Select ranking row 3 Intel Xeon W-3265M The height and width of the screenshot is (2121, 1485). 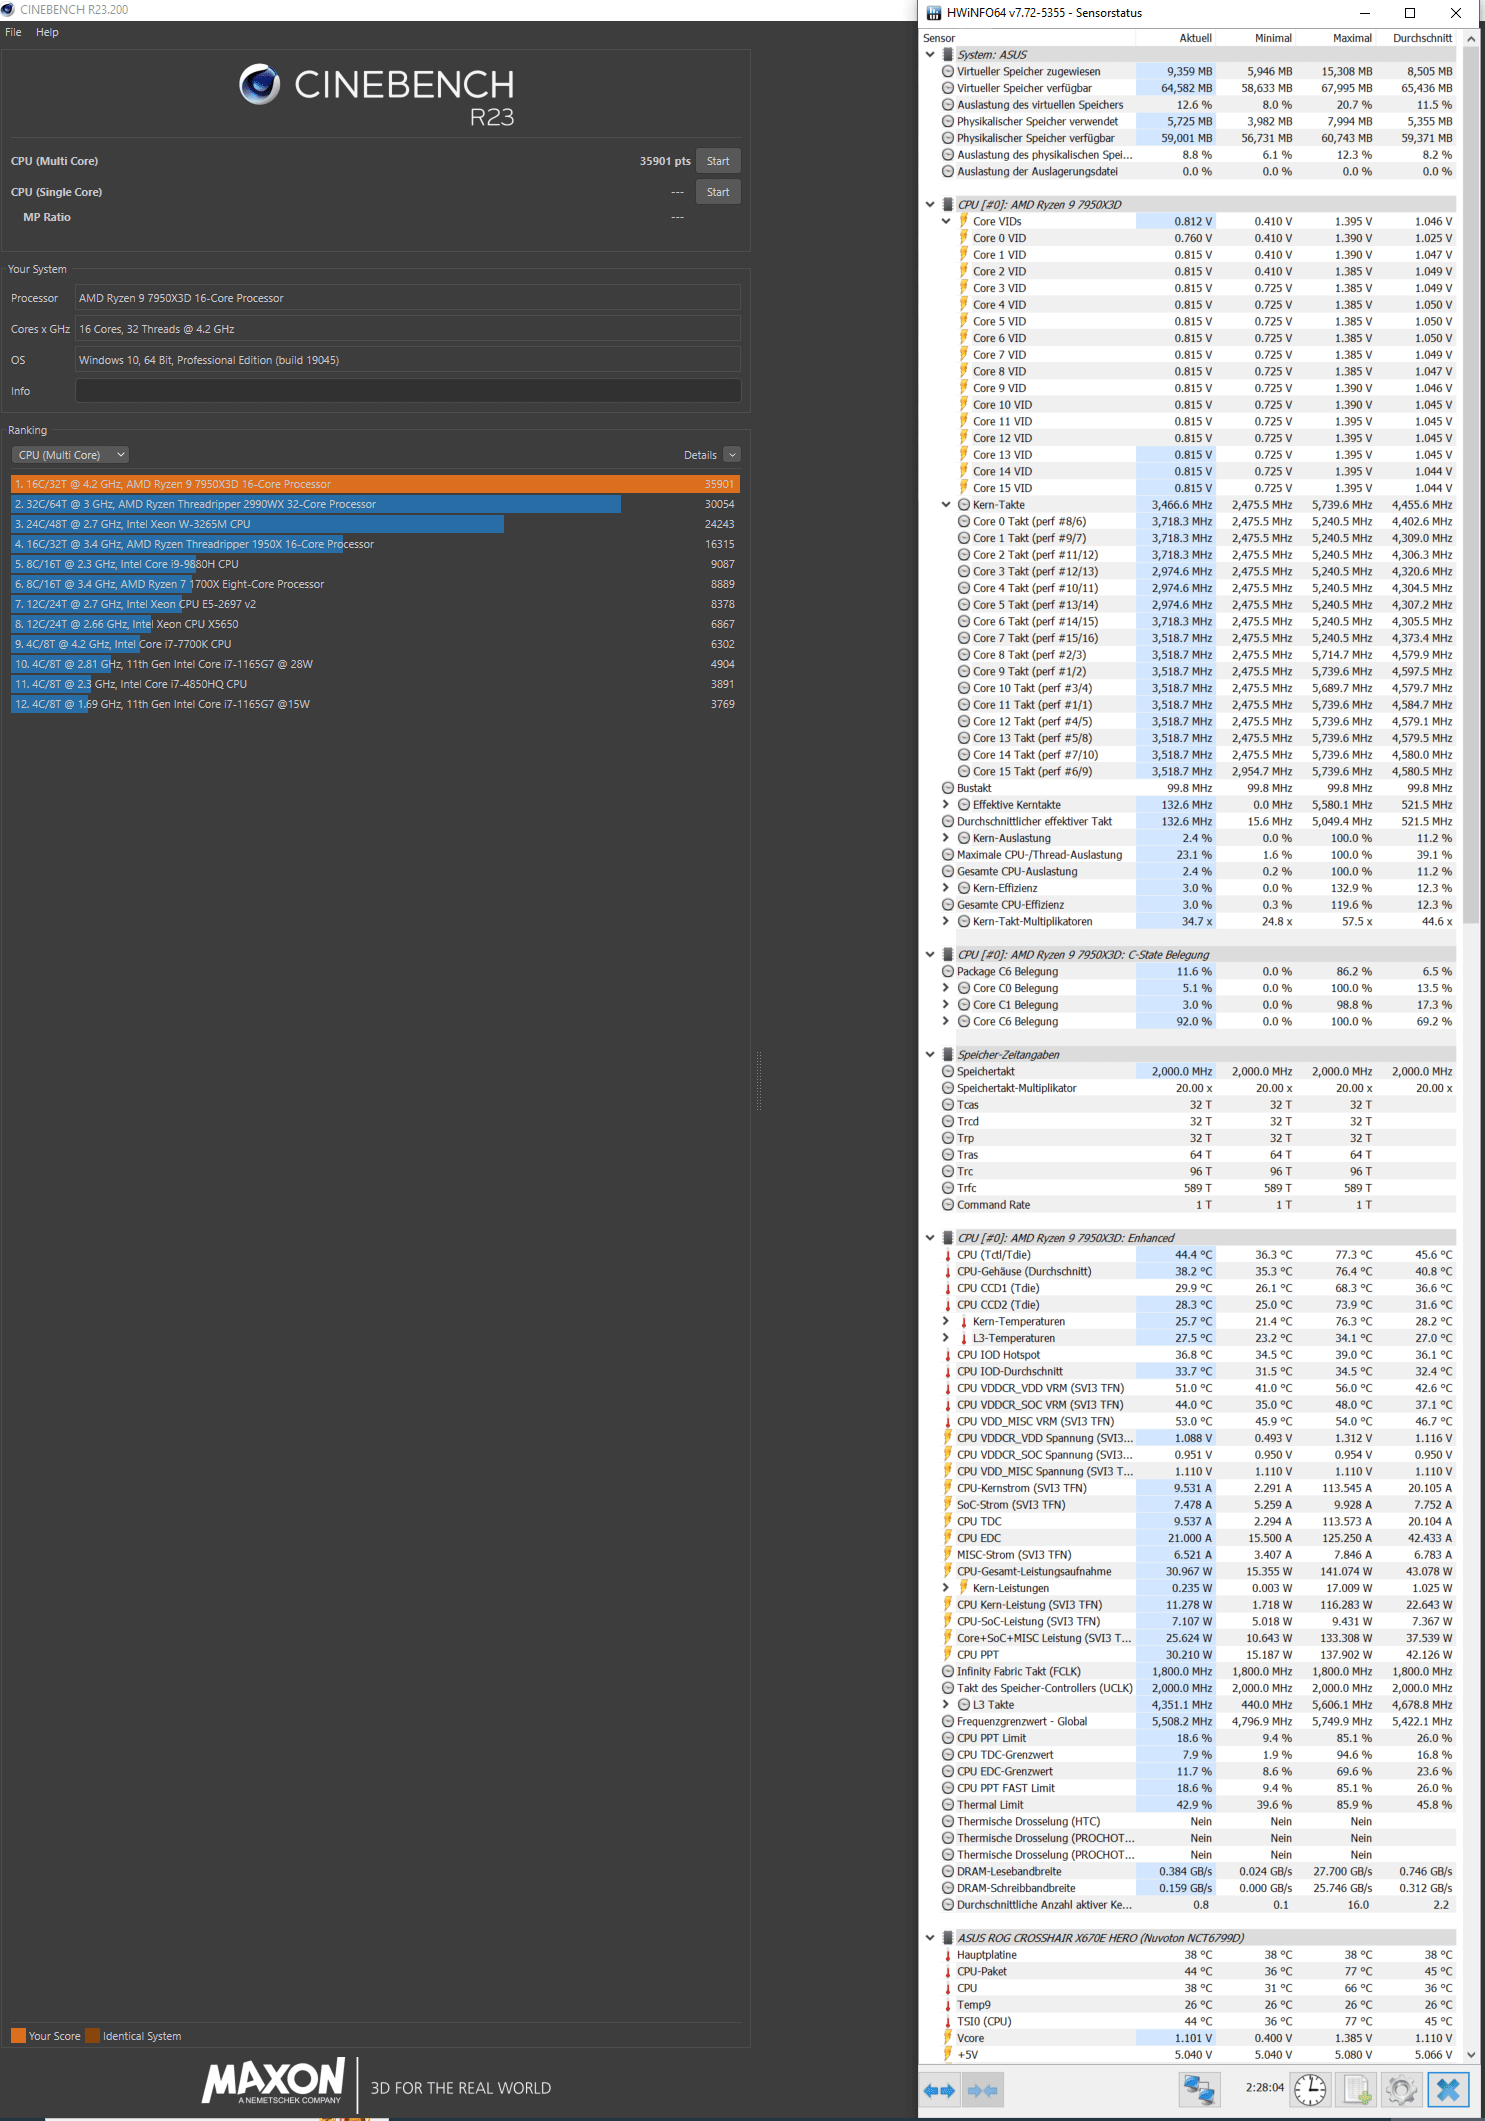(375, 524)
